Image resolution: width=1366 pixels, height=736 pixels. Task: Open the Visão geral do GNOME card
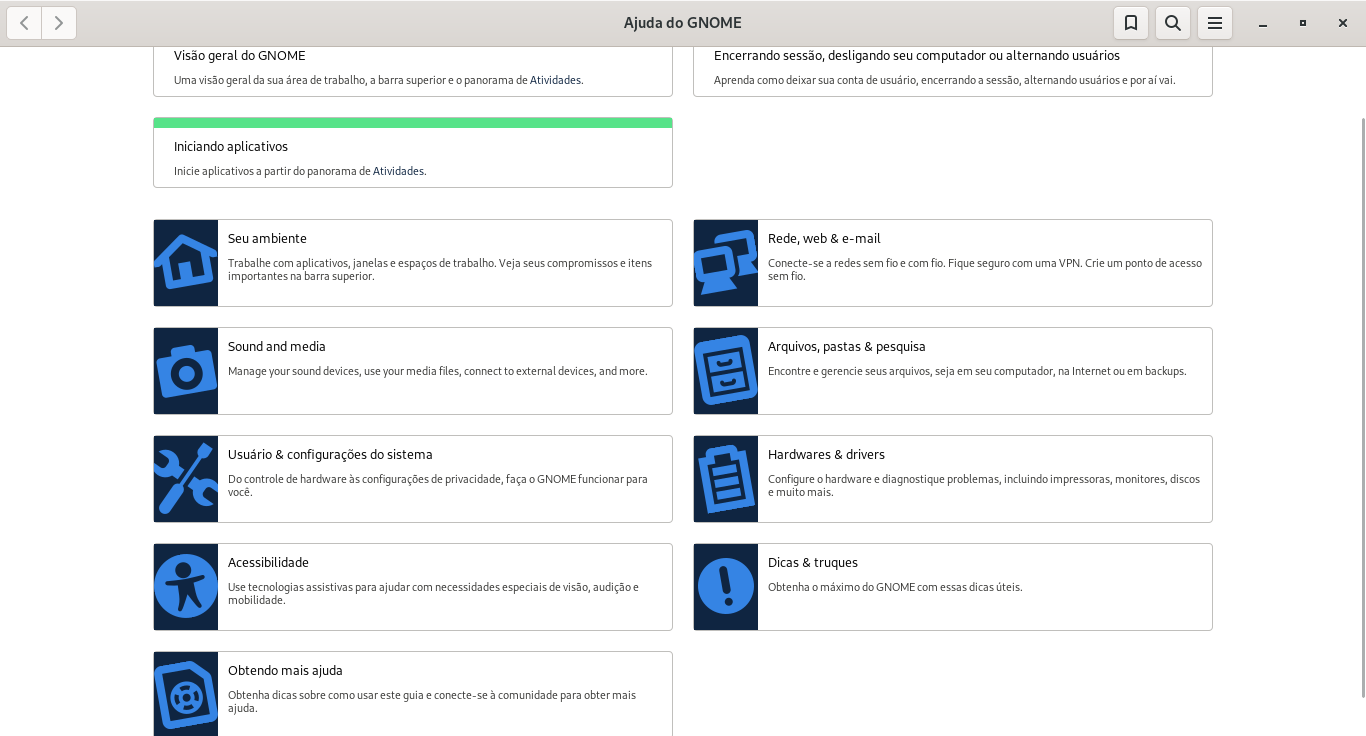[x=413, y=71]
